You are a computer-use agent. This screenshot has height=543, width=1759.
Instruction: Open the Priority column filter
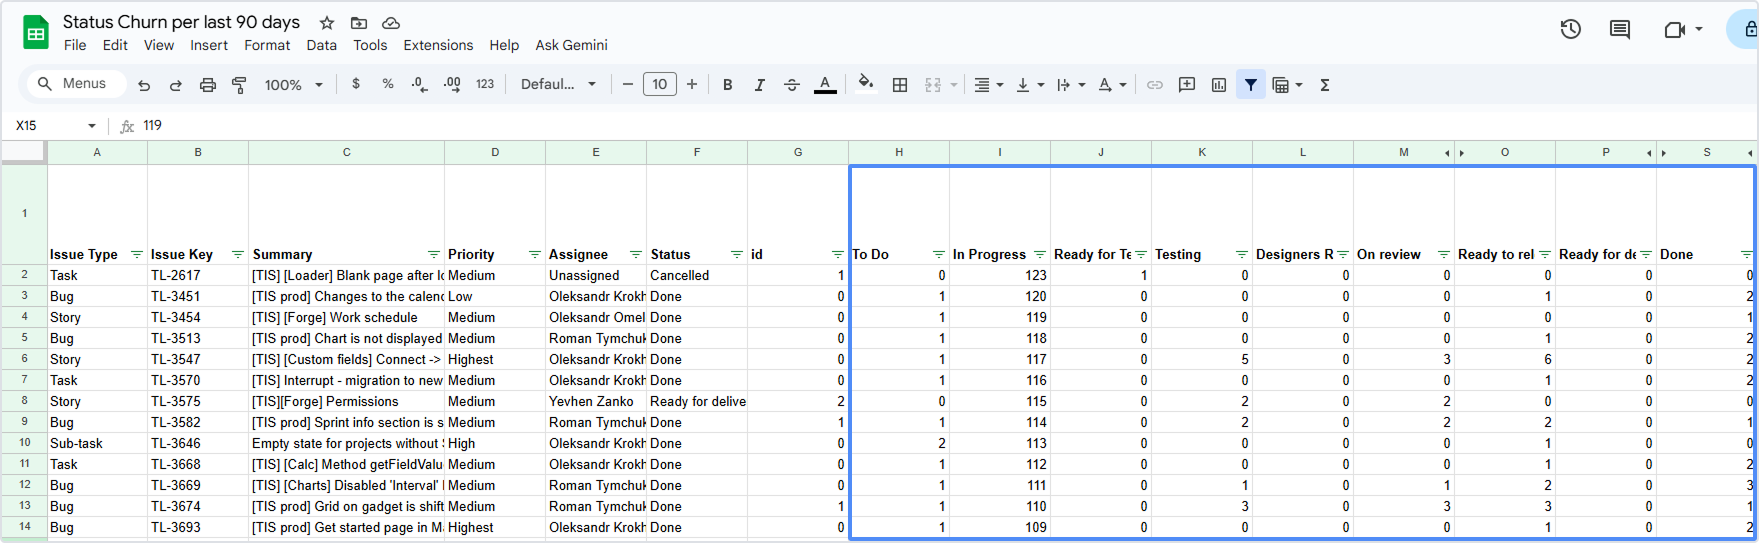[535, 255]
